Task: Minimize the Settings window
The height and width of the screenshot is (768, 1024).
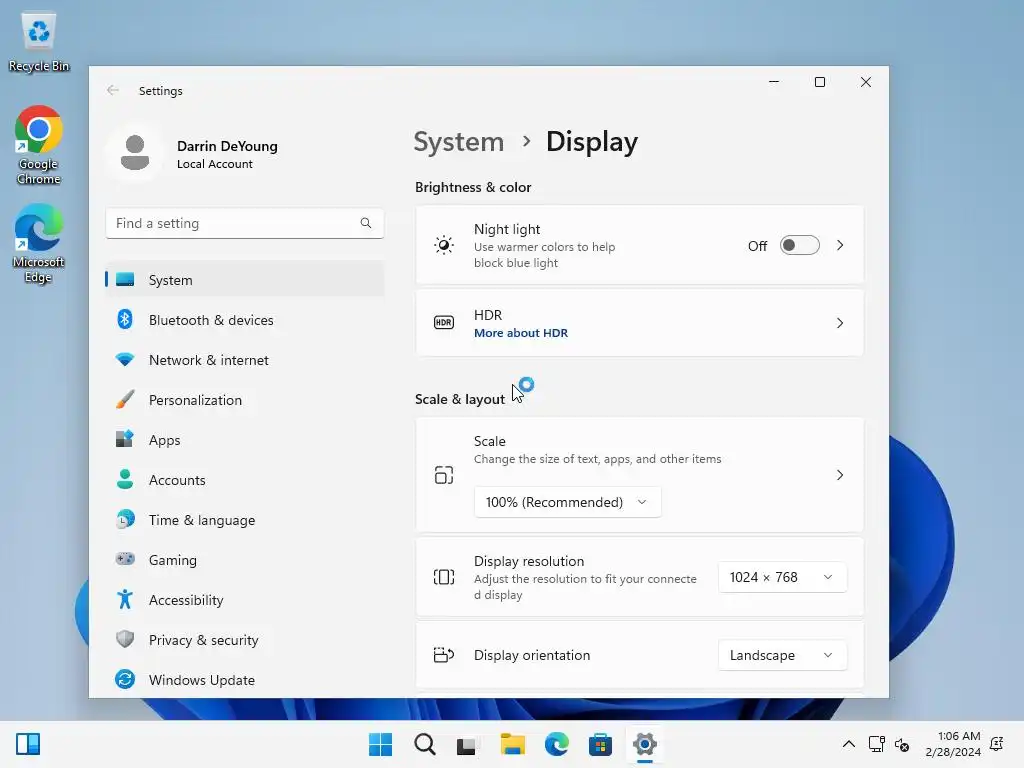Action: 774,82
